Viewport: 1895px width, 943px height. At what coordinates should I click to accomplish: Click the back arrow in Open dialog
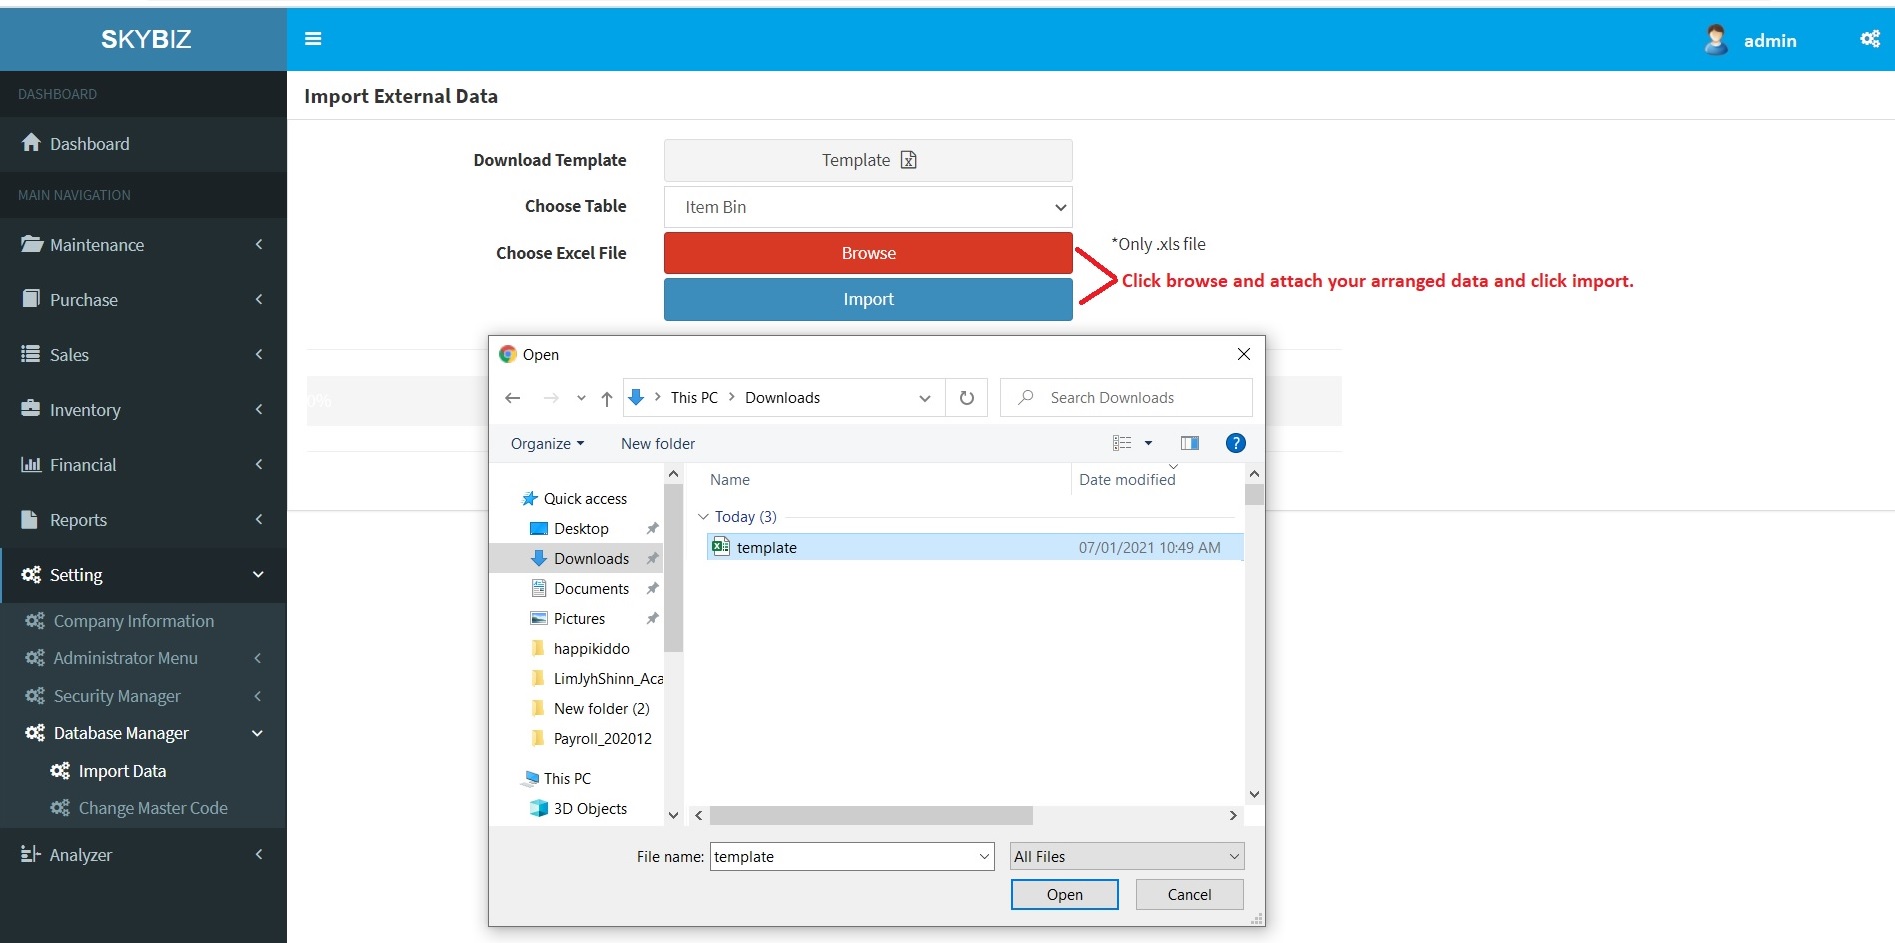coord(513,398)
